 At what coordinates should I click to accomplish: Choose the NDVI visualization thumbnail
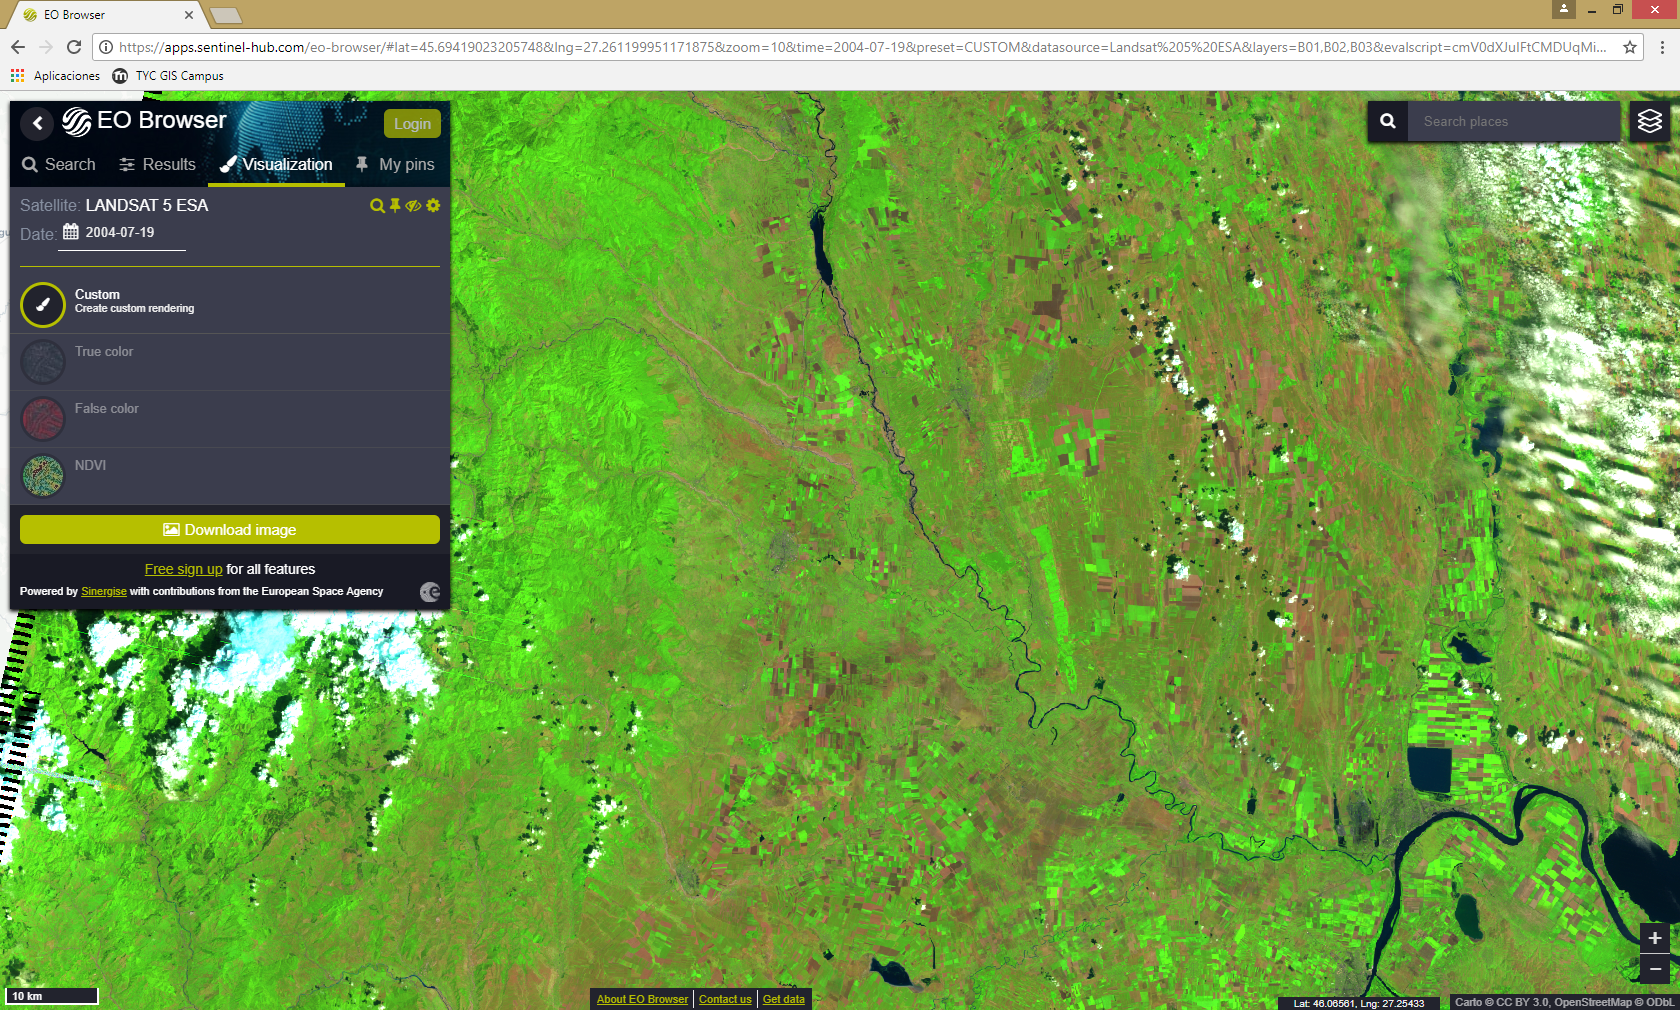click(43, 476)
